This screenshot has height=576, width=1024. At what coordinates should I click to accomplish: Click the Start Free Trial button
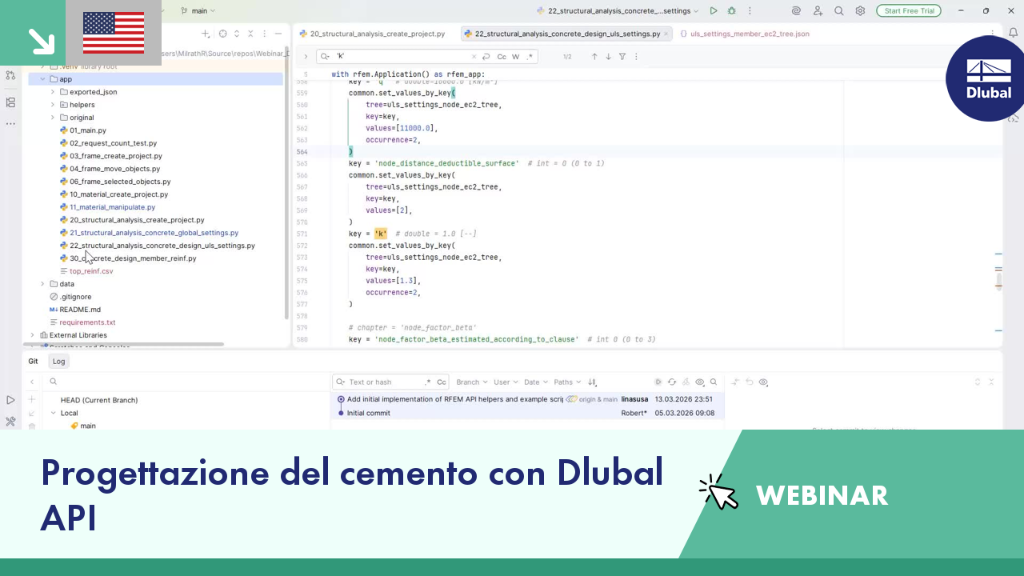908,10
